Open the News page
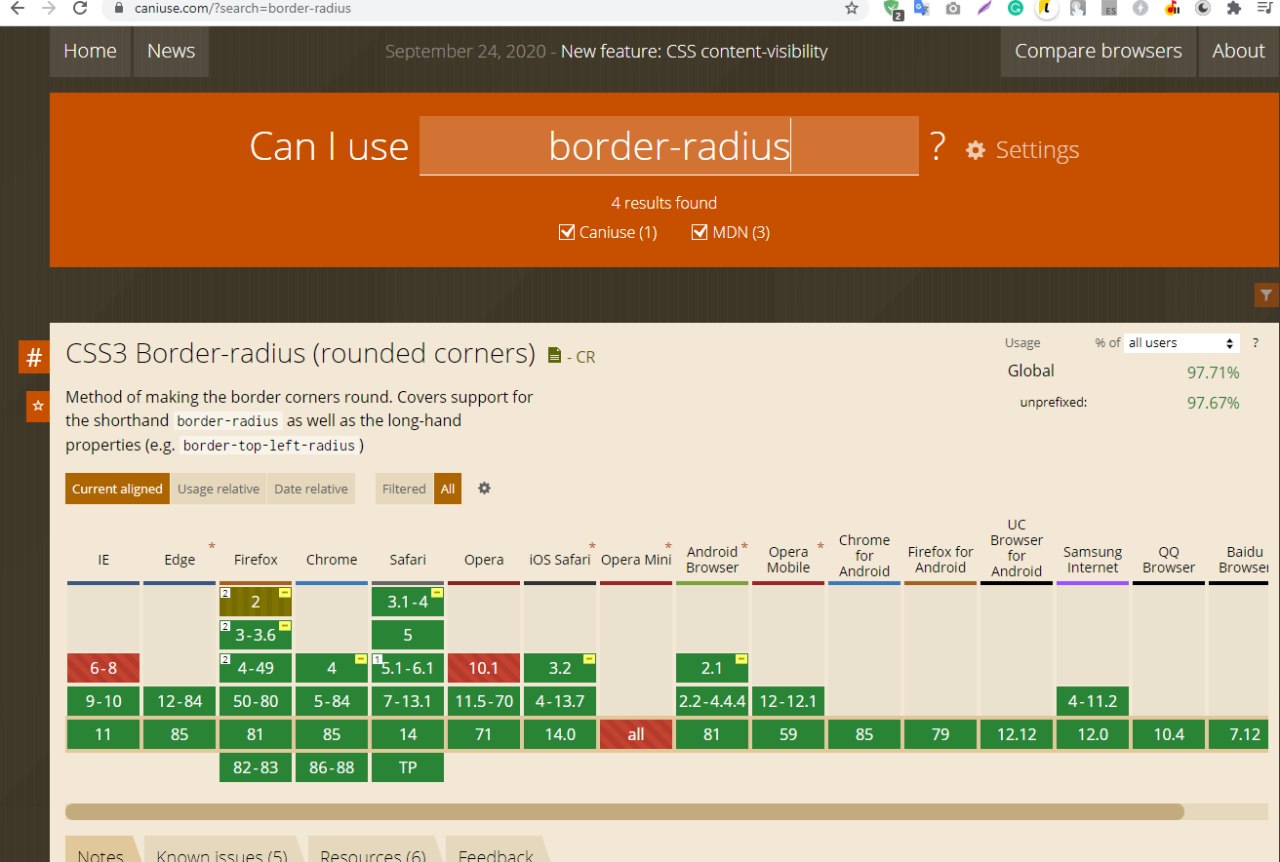 point(171,51)
